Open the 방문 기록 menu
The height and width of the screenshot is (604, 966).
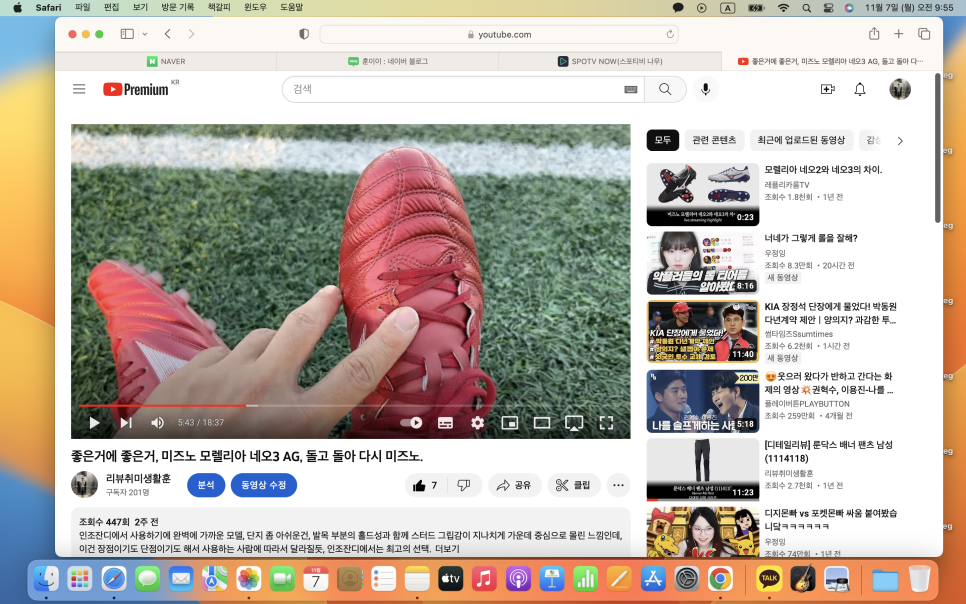(x=177, y=7)
